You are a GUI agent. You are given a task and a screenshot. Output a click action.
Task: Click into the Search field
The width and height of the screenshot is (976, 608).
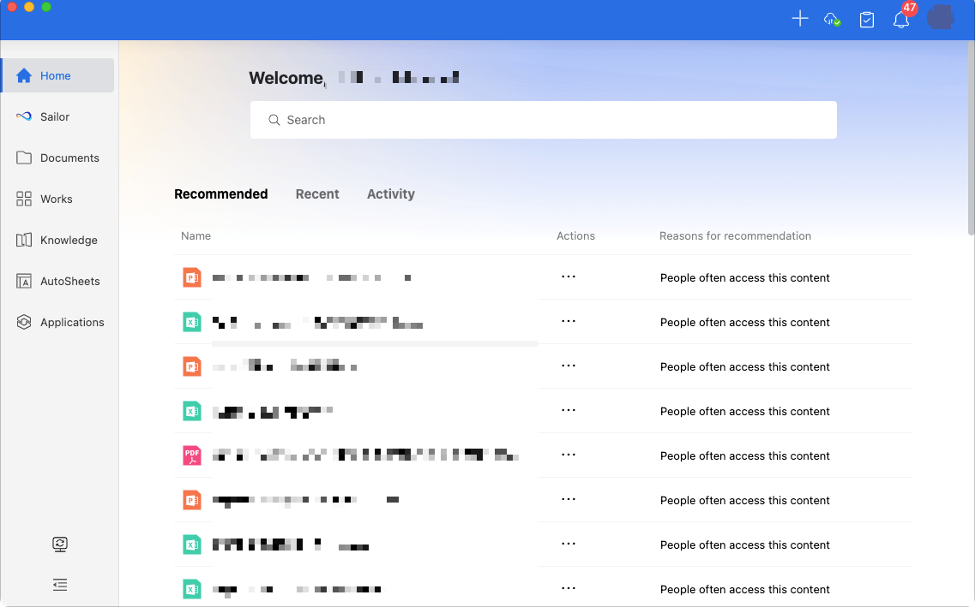tap(543, 120)
